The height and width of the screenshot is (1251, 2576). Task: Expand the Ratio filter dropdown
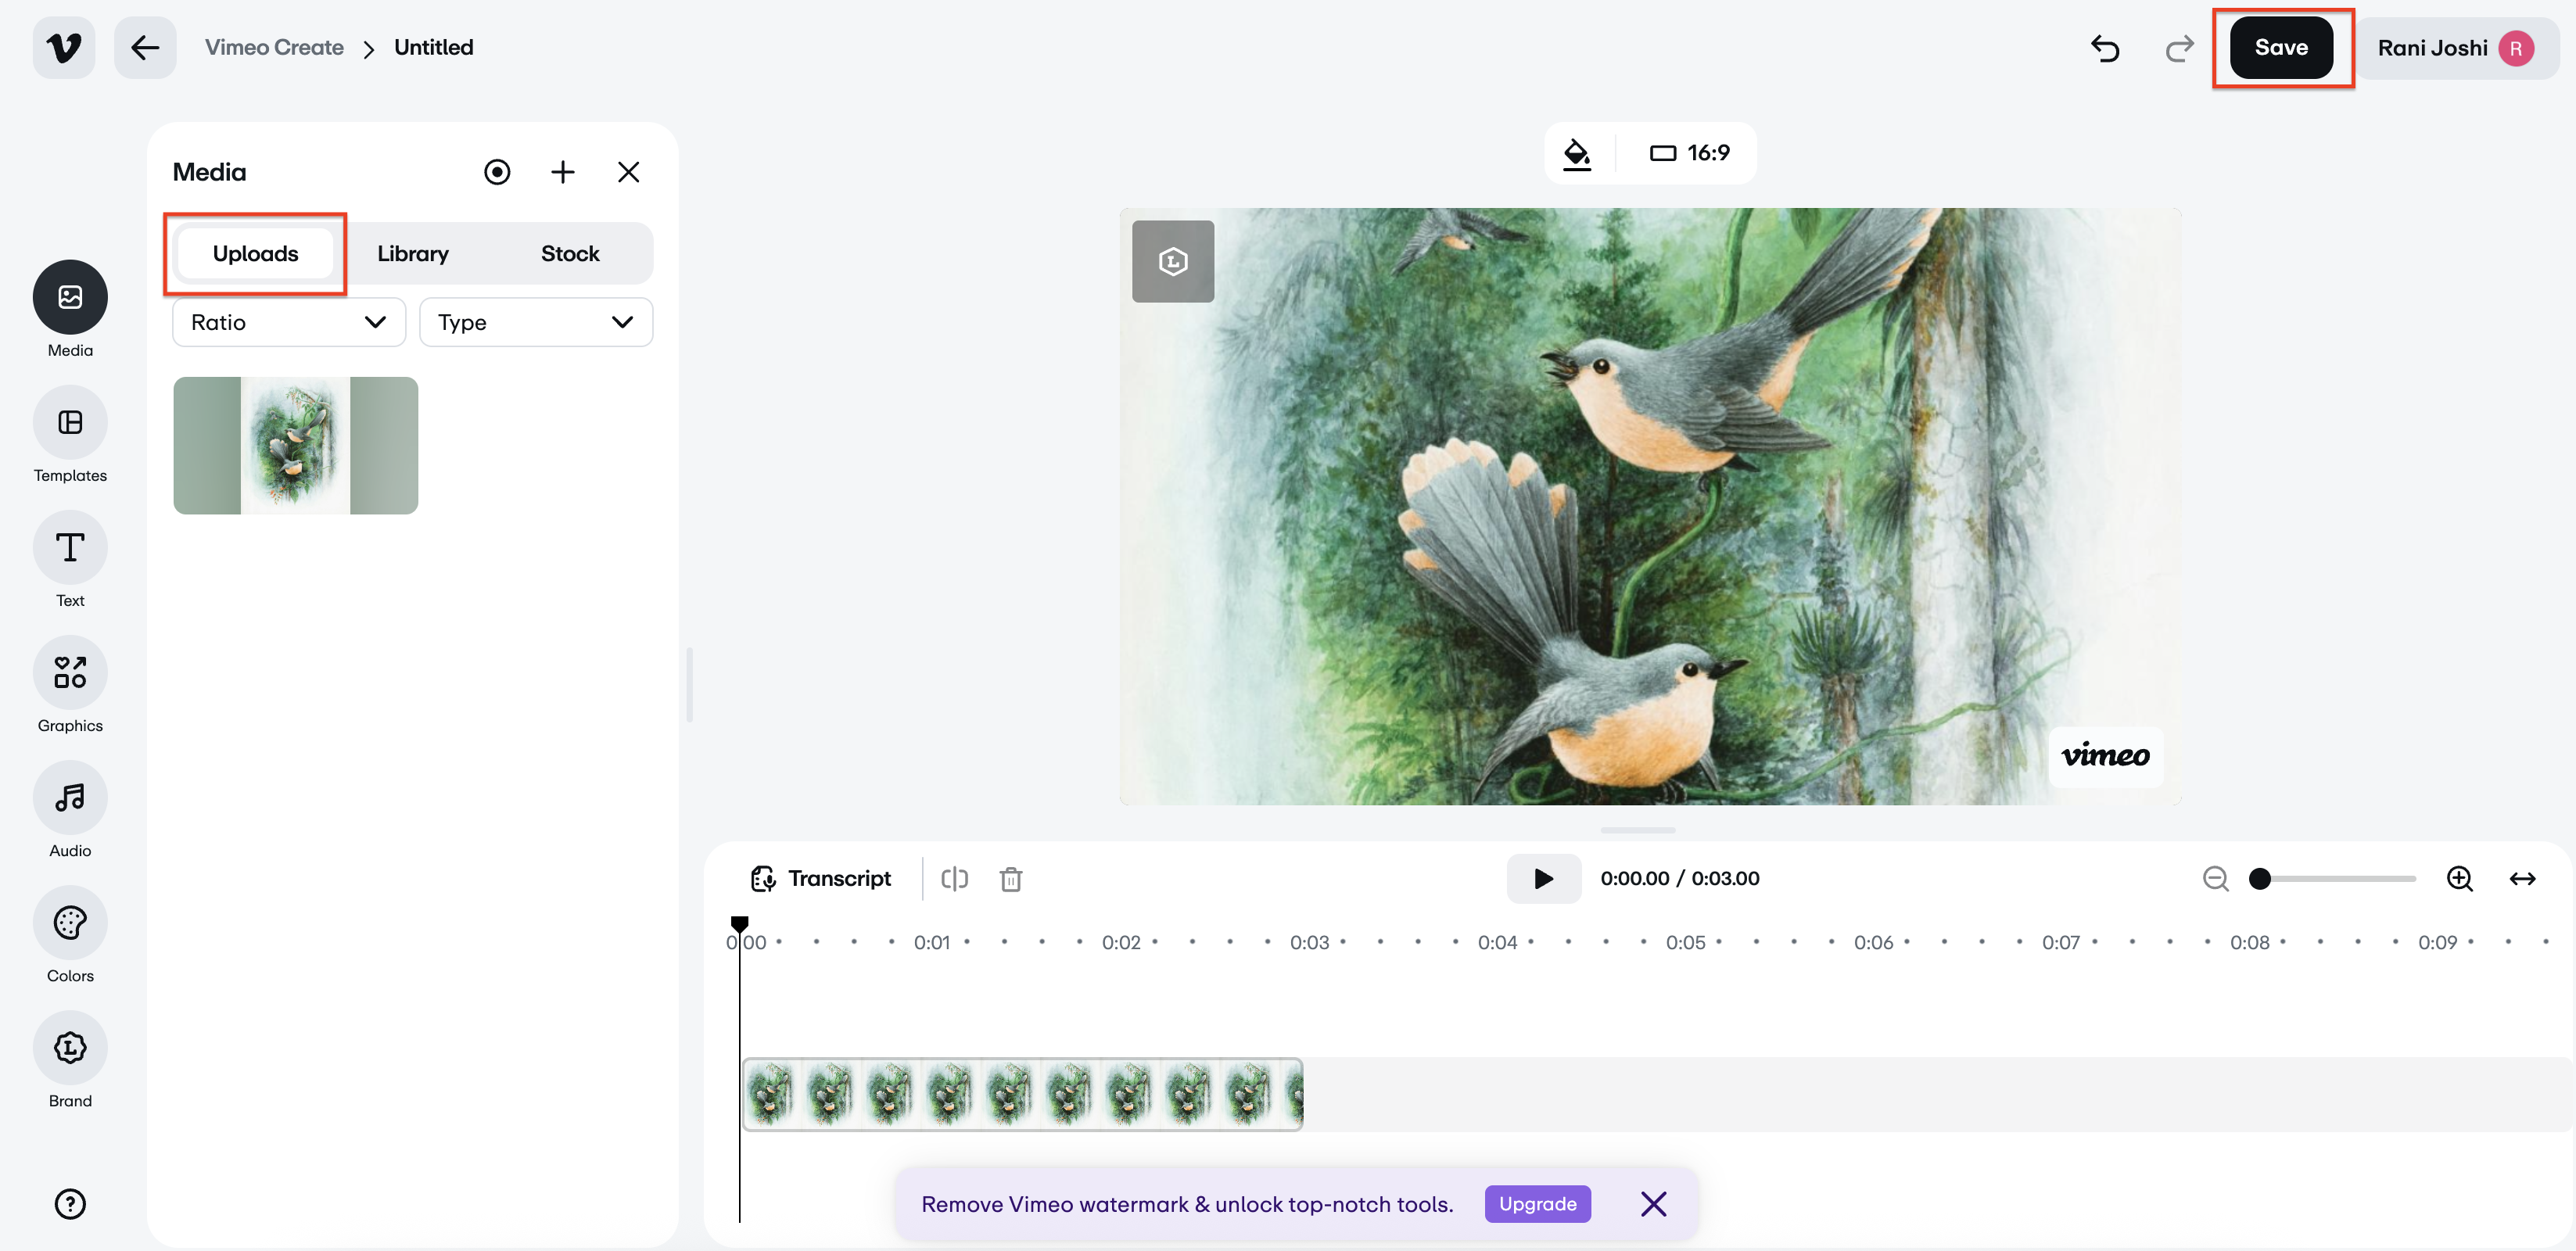point(289,322)
